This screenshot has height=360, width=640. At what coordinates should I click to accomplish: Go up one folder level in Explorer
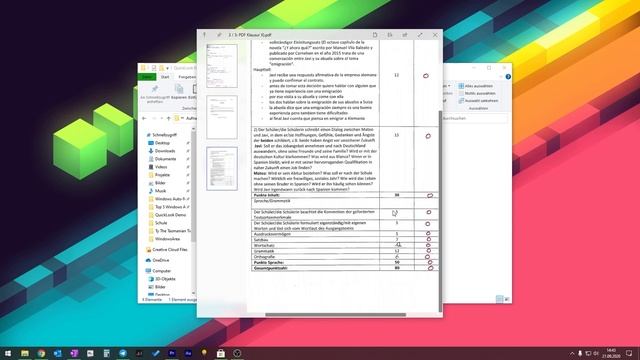click(x=169, y=118)
